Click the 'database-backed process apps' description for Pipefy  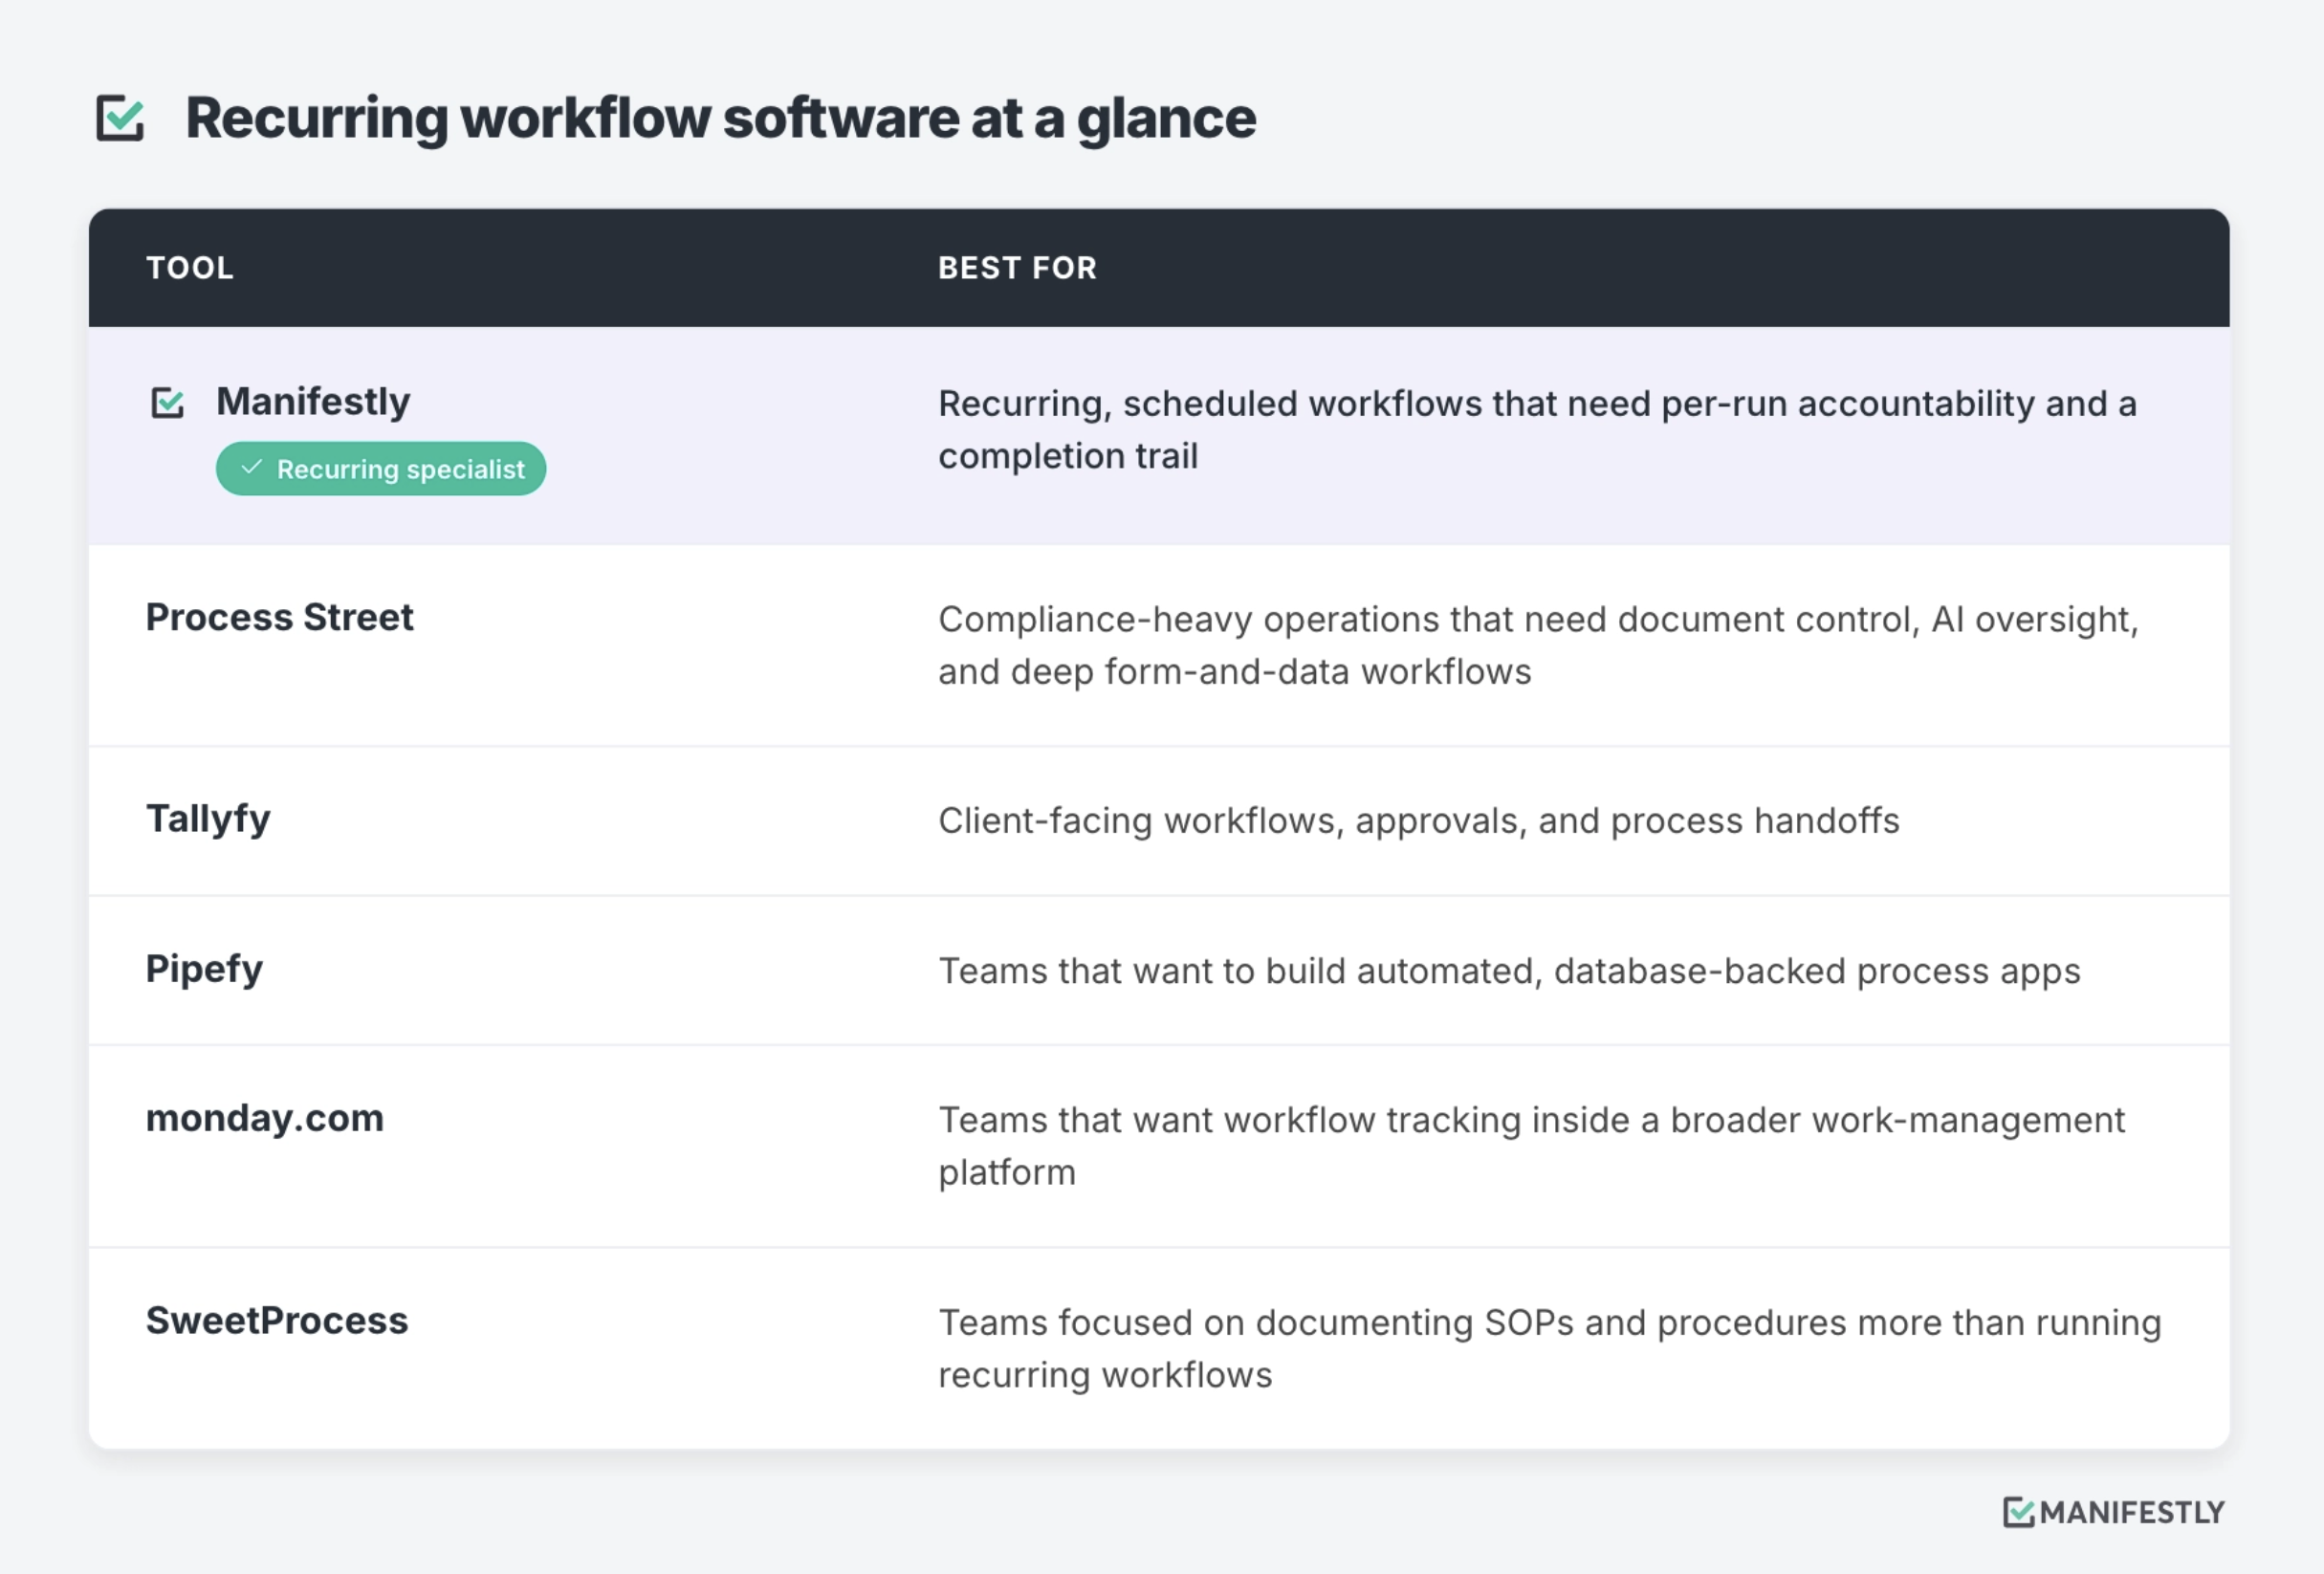(1509, 971)
